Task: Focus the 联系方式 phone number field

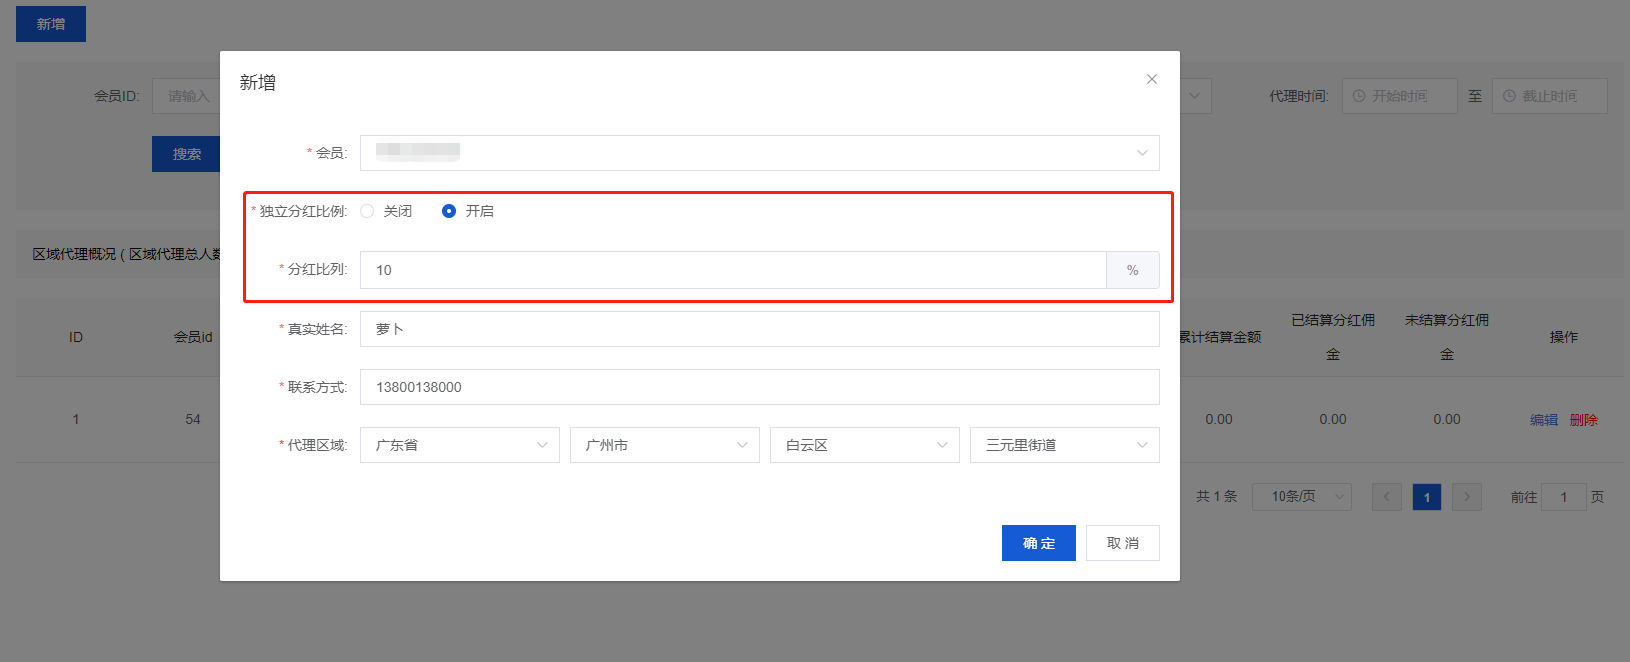Action: point(759,387)
